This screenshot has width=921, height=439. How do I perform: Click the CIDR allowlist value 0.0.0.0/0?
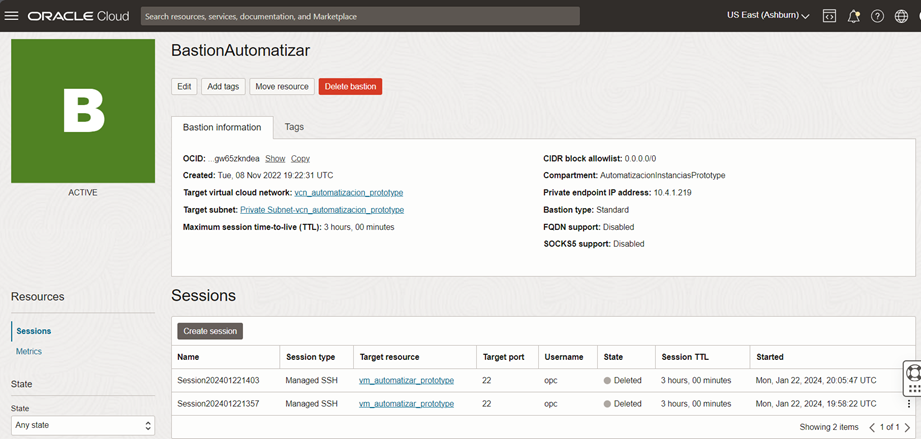click(x=640, y=159)
